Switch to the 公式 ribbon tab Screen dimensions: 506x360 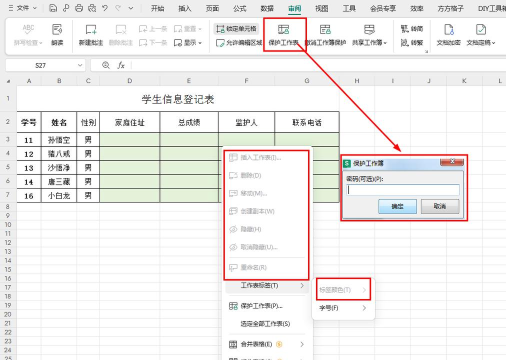coord(239,8)
